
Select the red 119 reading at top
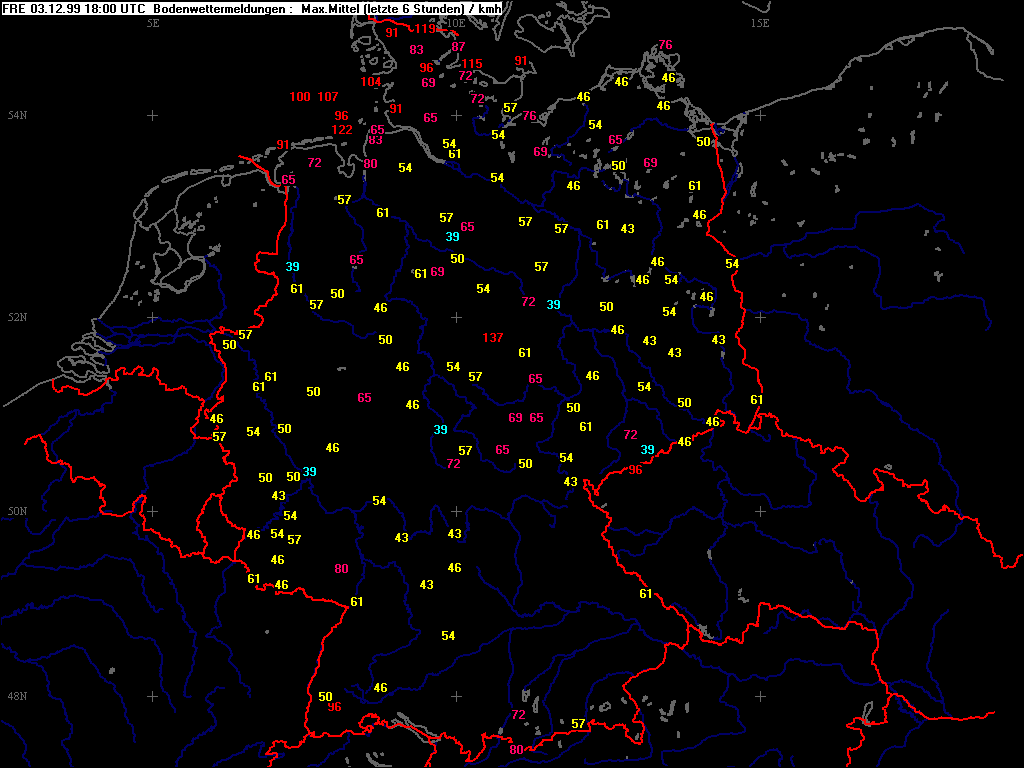click(x=425, y=29)
